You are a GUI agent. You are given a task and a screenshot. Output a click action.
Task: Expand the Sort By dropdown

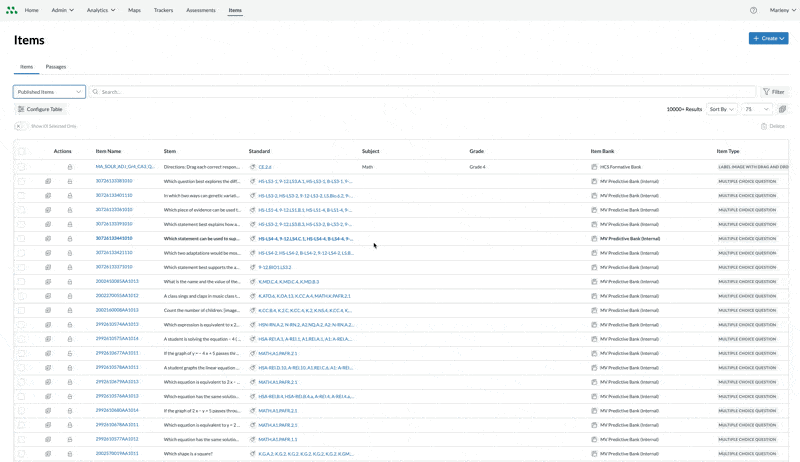[721, 109]
